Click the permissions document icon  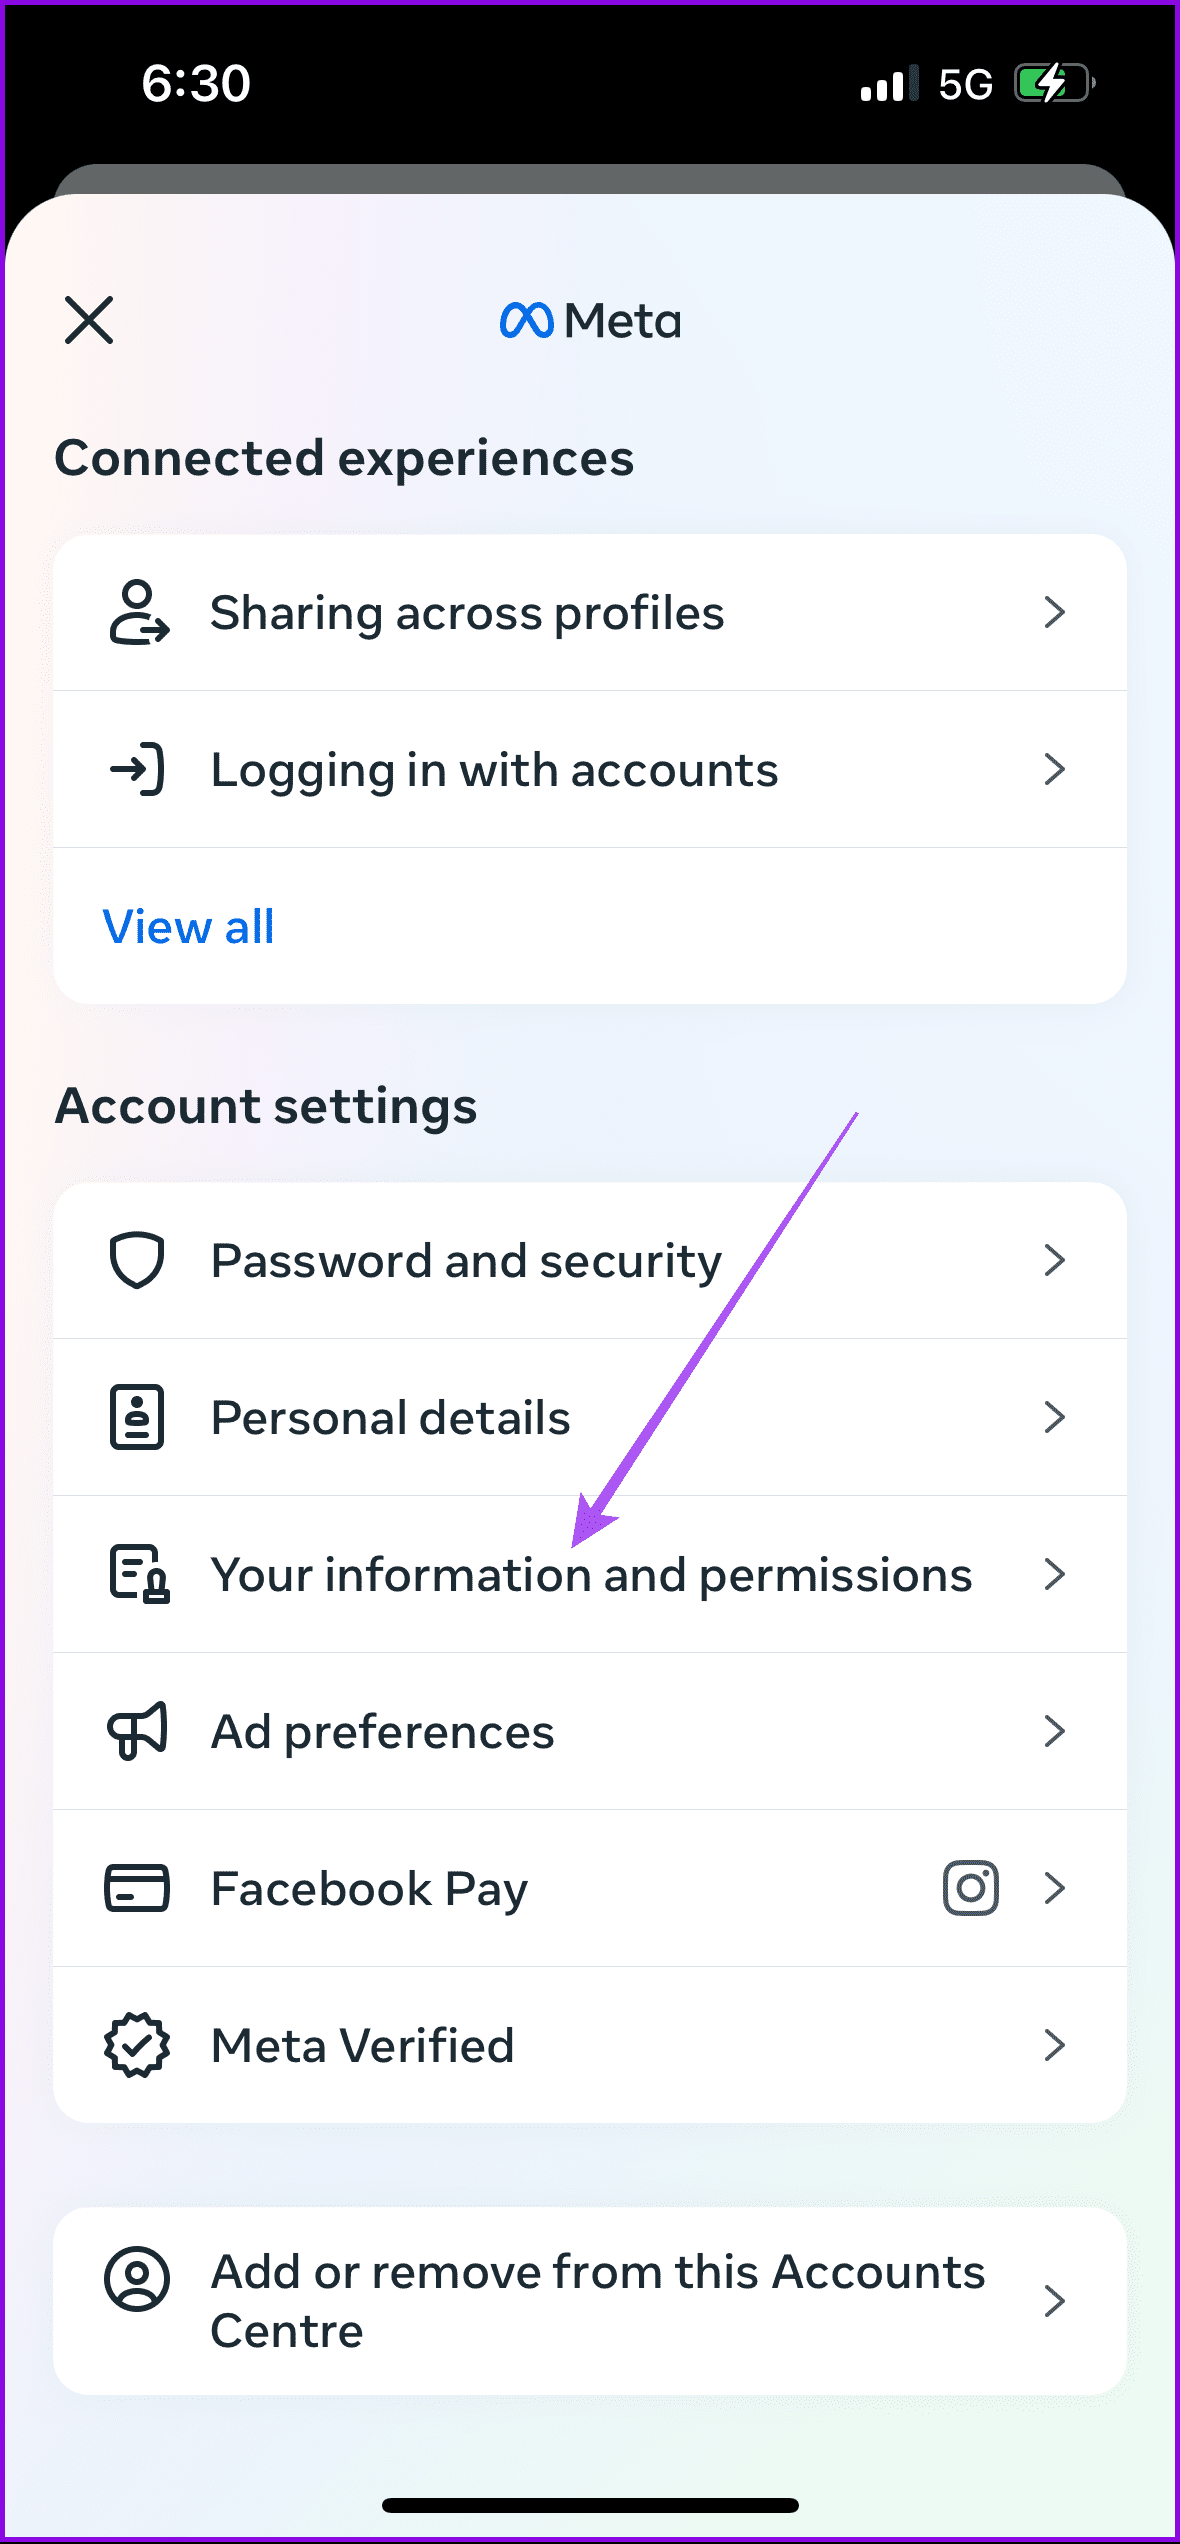(x=137, y=1574)
